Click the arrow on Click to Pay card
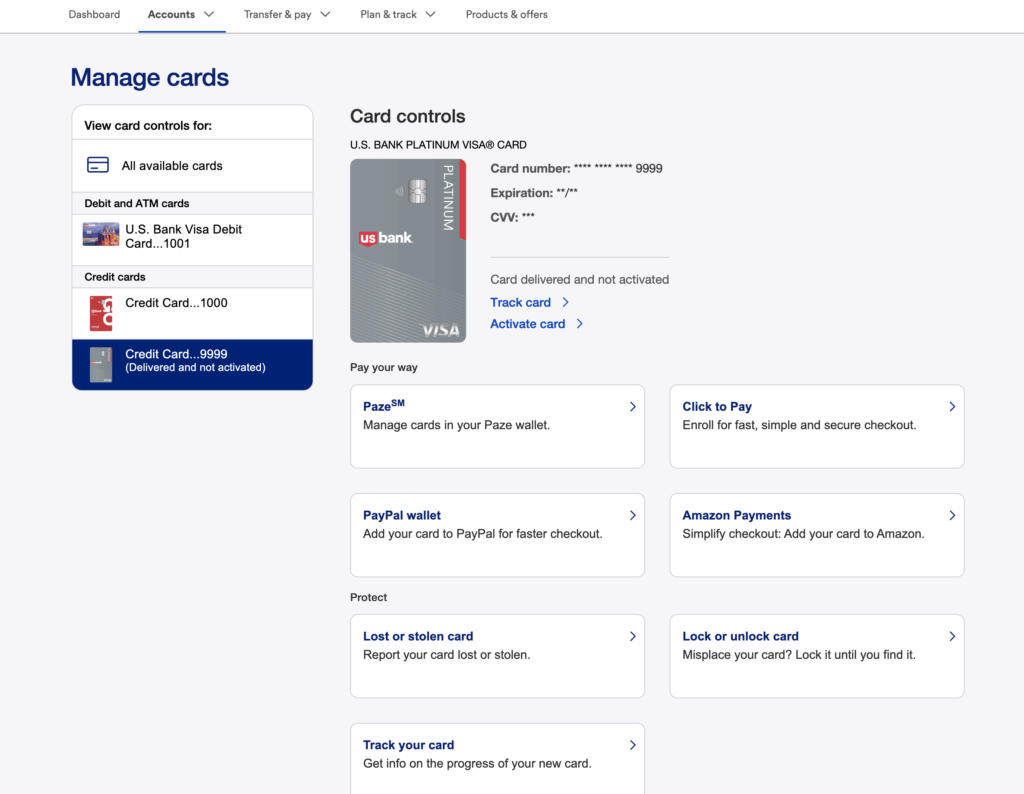This screenshot has width=1024, height=794. [952, 407]
